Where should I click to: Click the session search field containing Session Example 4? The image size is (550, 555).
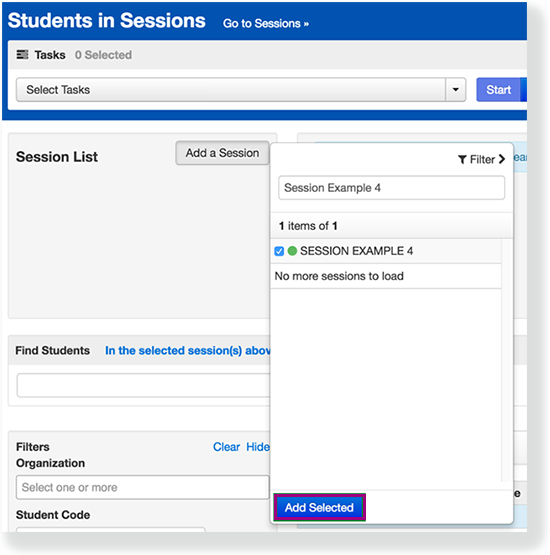click(x=391, y=188)
